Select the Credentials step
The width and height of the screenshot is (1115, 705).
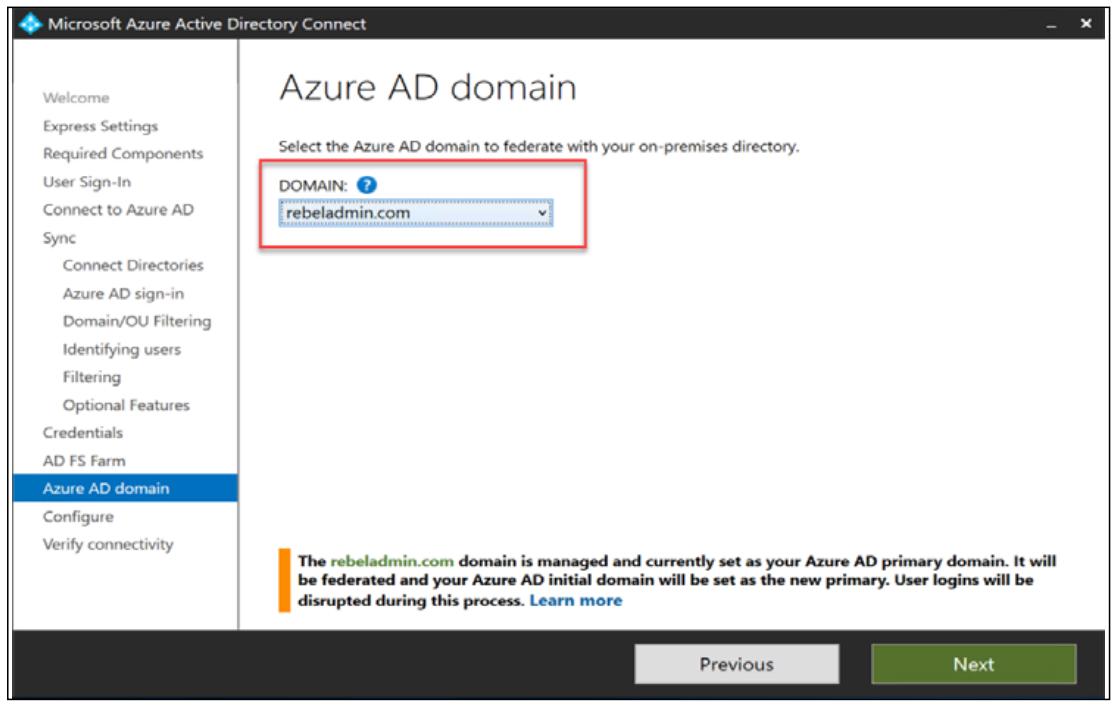pyautogui.click(x=82, y=433)
